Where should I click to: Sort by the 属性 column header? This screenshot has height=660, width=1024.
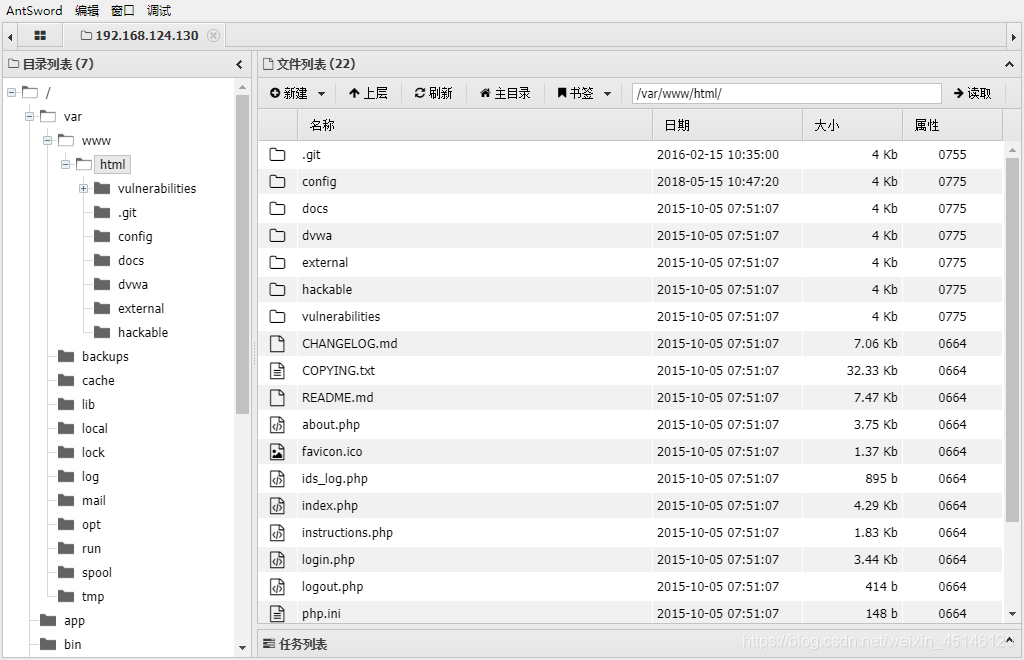click(x=953, y=125)
